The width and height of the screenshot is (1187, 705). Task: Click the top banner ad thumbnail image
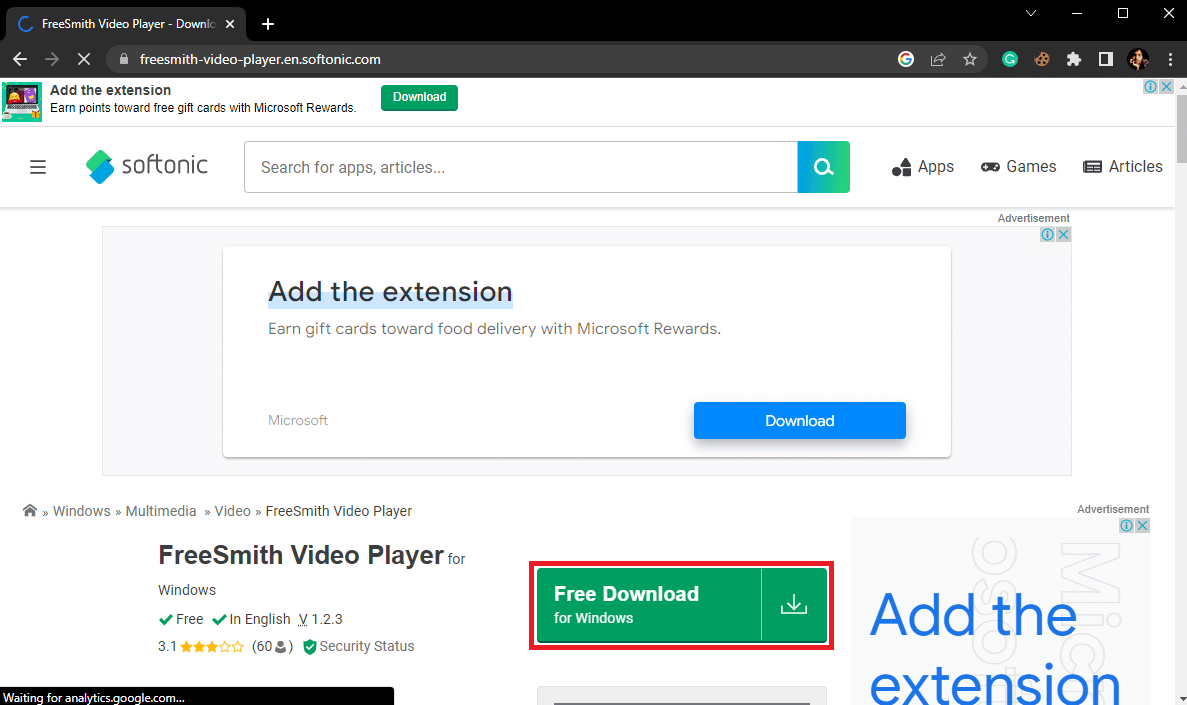tap(22, 101)
